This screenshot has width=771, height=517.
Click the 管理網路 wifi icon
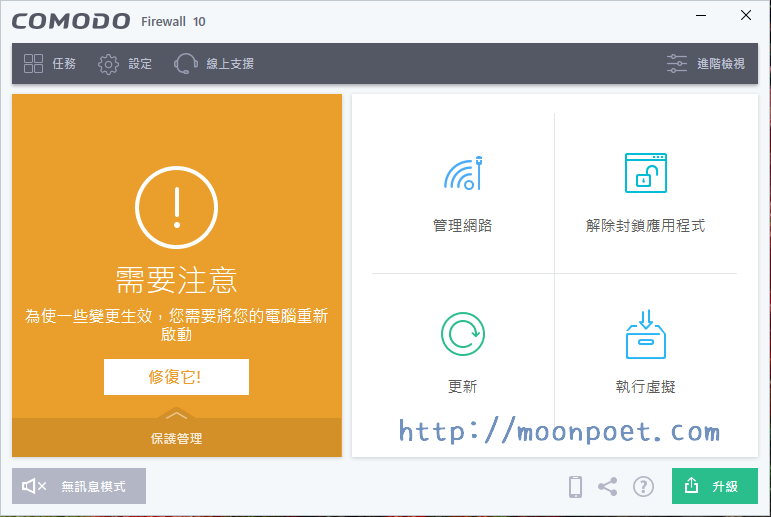pyautogui.click(x=463, y=173)
